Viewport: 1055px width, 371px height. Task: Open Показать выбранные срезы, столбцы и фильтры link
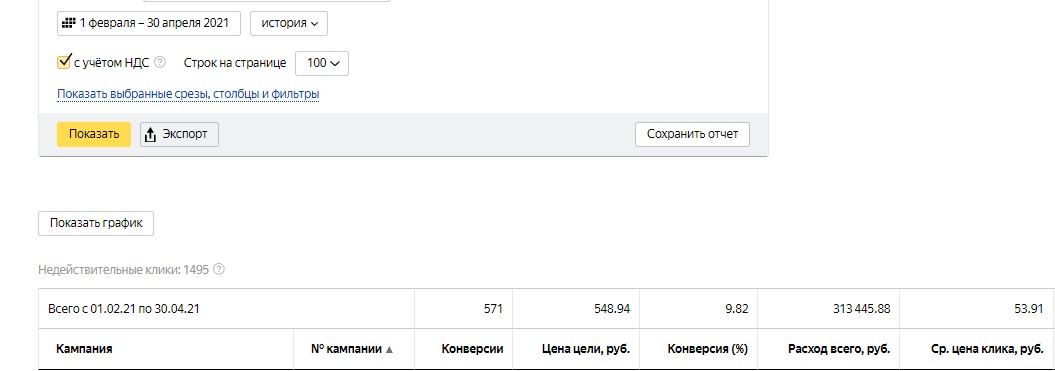tap(188, 94)
